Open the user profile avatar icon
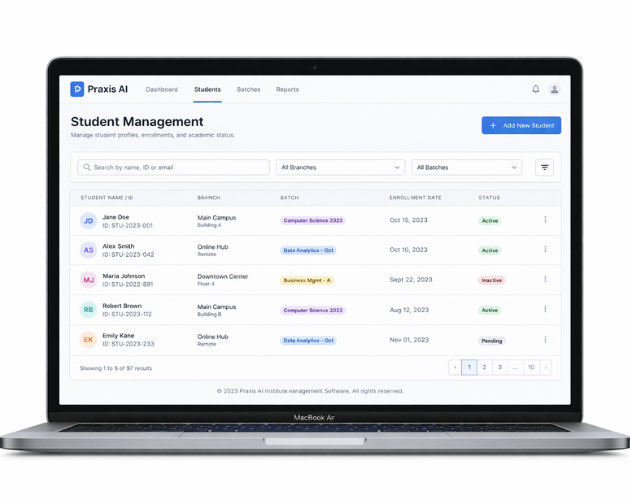This screenshot has width=630, height=500. (554, 89)
